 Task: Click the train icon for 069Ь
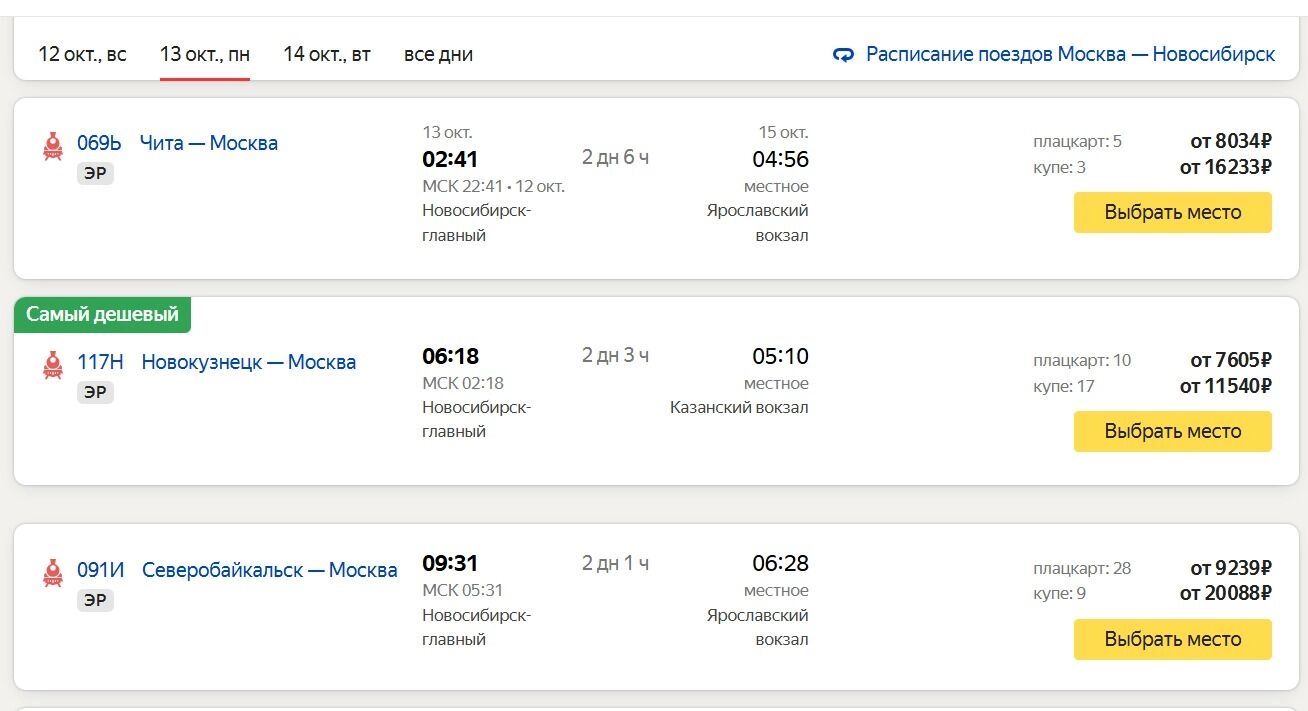point(53,146)
